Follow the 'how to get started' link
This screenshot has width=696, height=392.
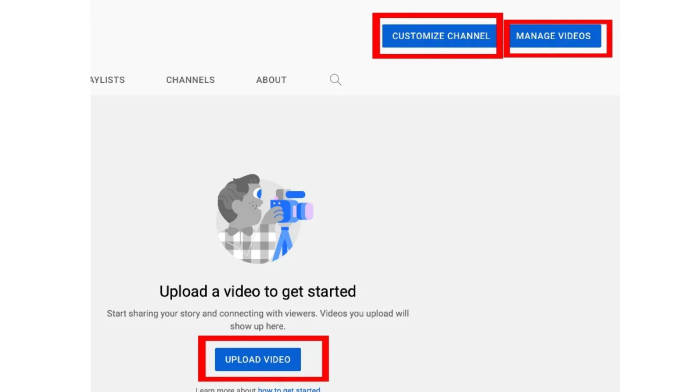[x=289, y=389]
